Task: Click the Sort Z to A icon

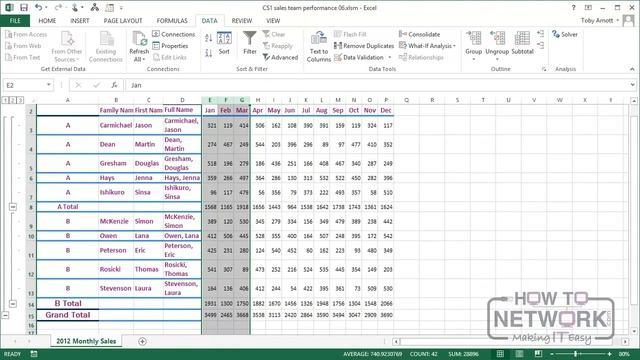Action: coord(209,53)
